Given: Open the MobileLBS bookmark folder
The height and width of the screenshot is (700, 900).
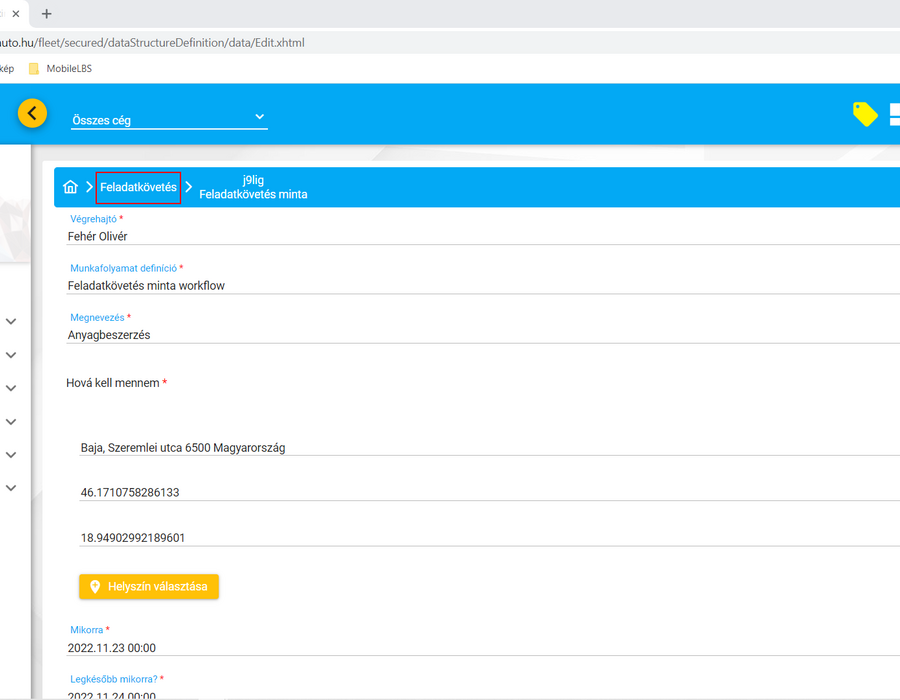Looking at the screenshot, I should 60,69.
